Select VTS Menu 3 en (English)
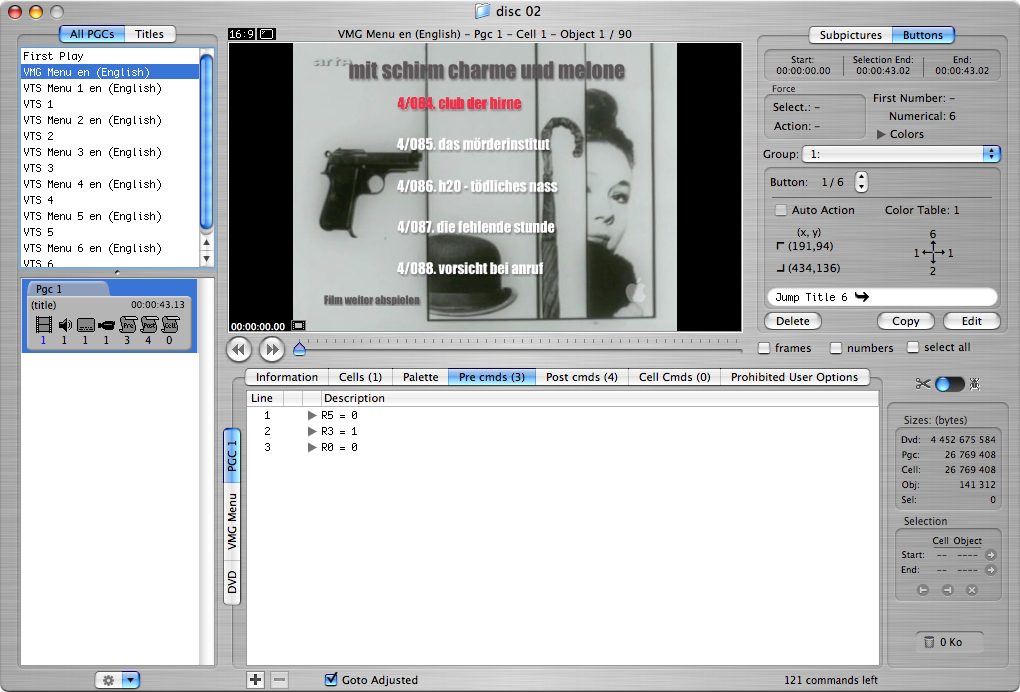The image size is (1020, 692). (110, 152)
